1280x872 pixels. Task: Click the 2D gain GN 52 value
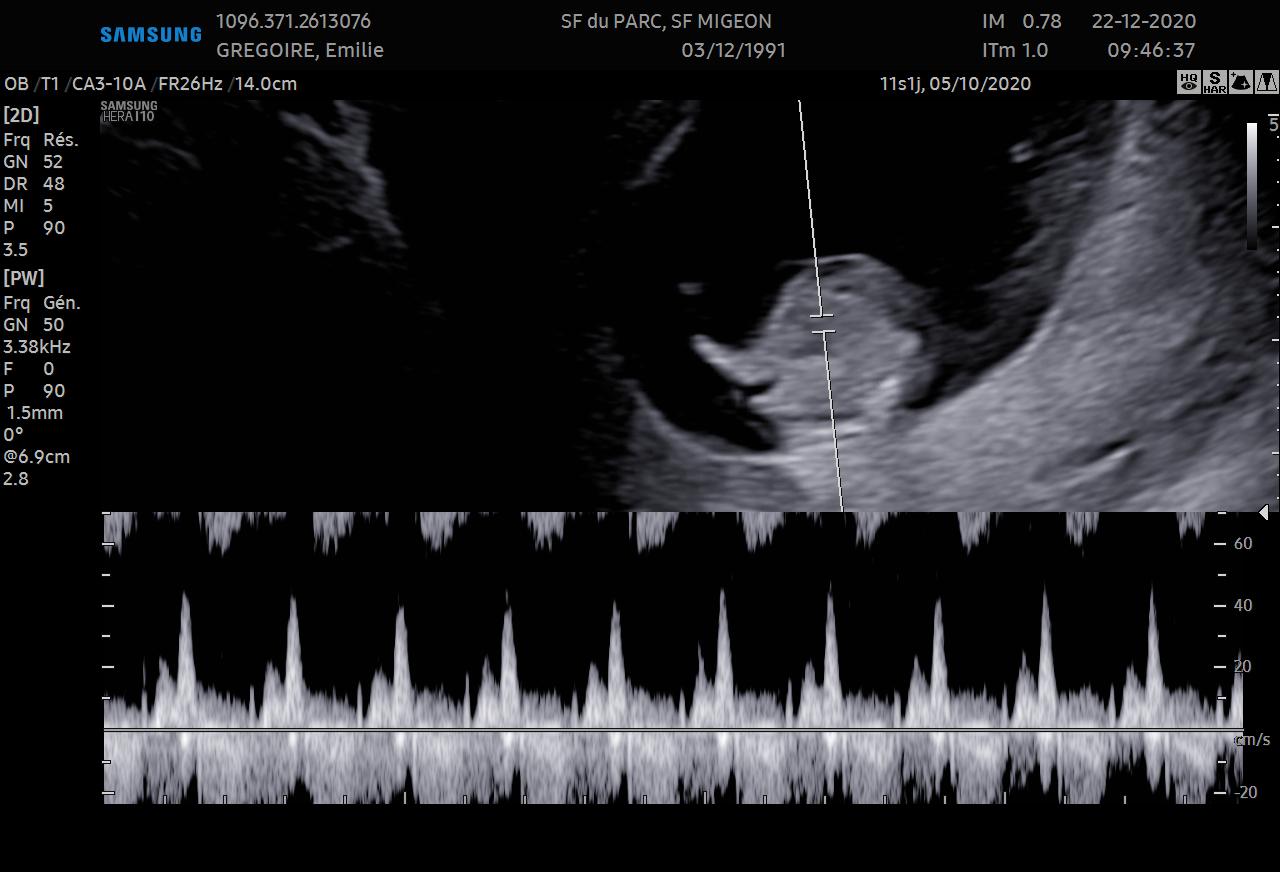pyautogui.click(x=53, y=162)
